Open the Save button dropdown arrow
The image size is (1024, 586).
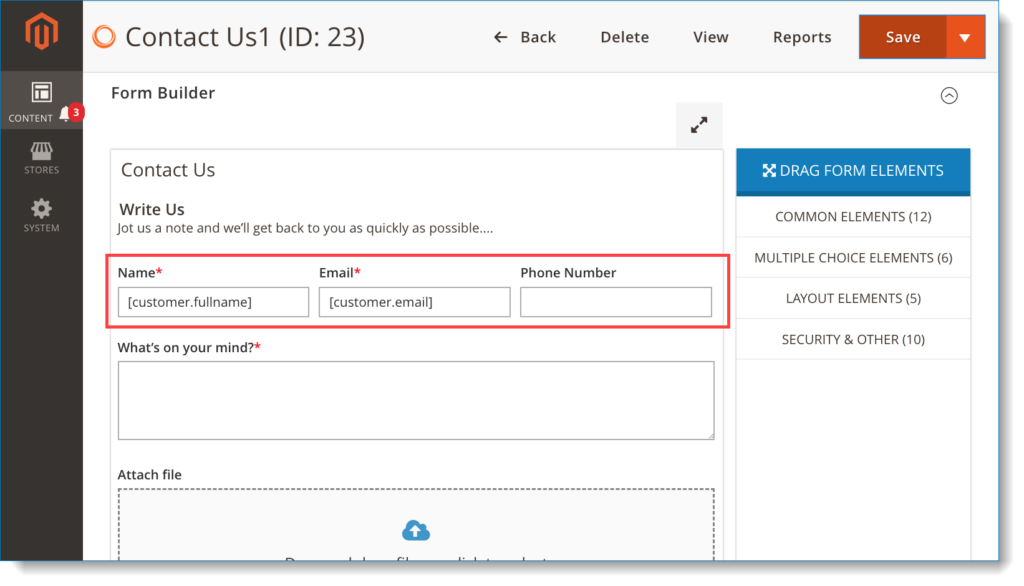coord(965,36)
